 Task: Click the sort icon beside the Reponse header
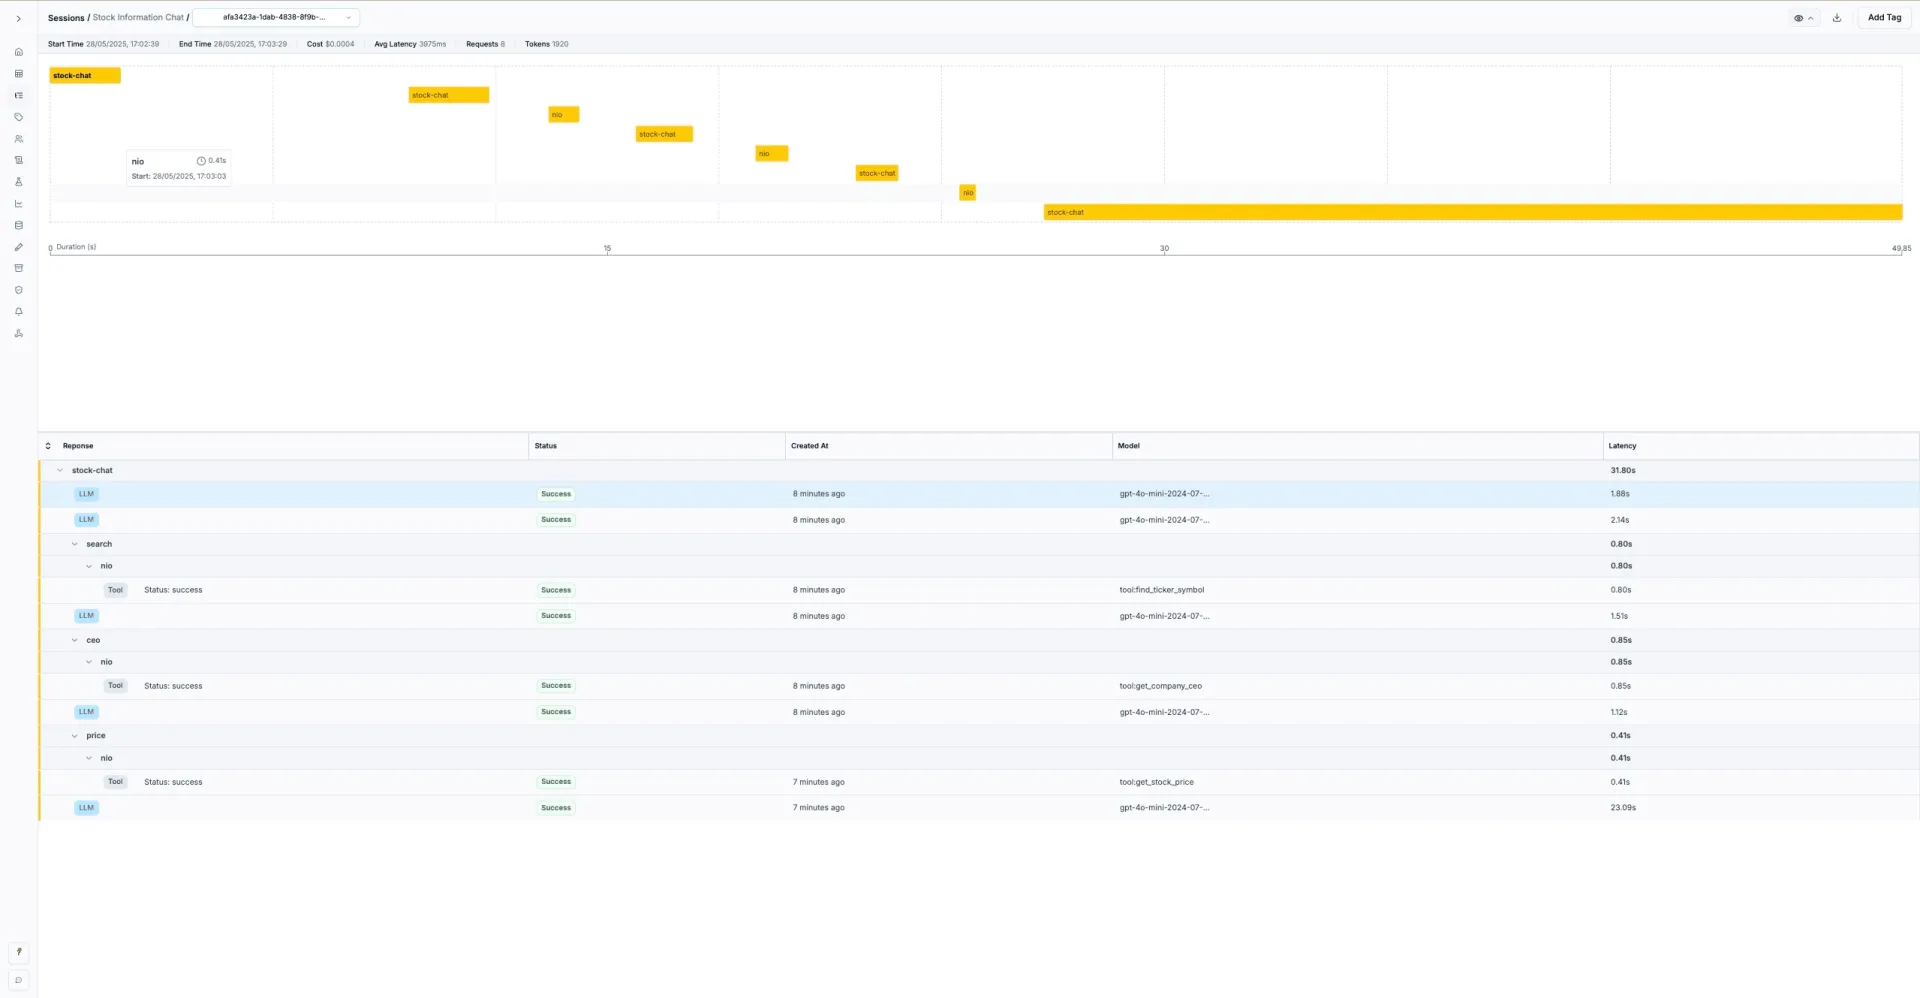(48, 446)
